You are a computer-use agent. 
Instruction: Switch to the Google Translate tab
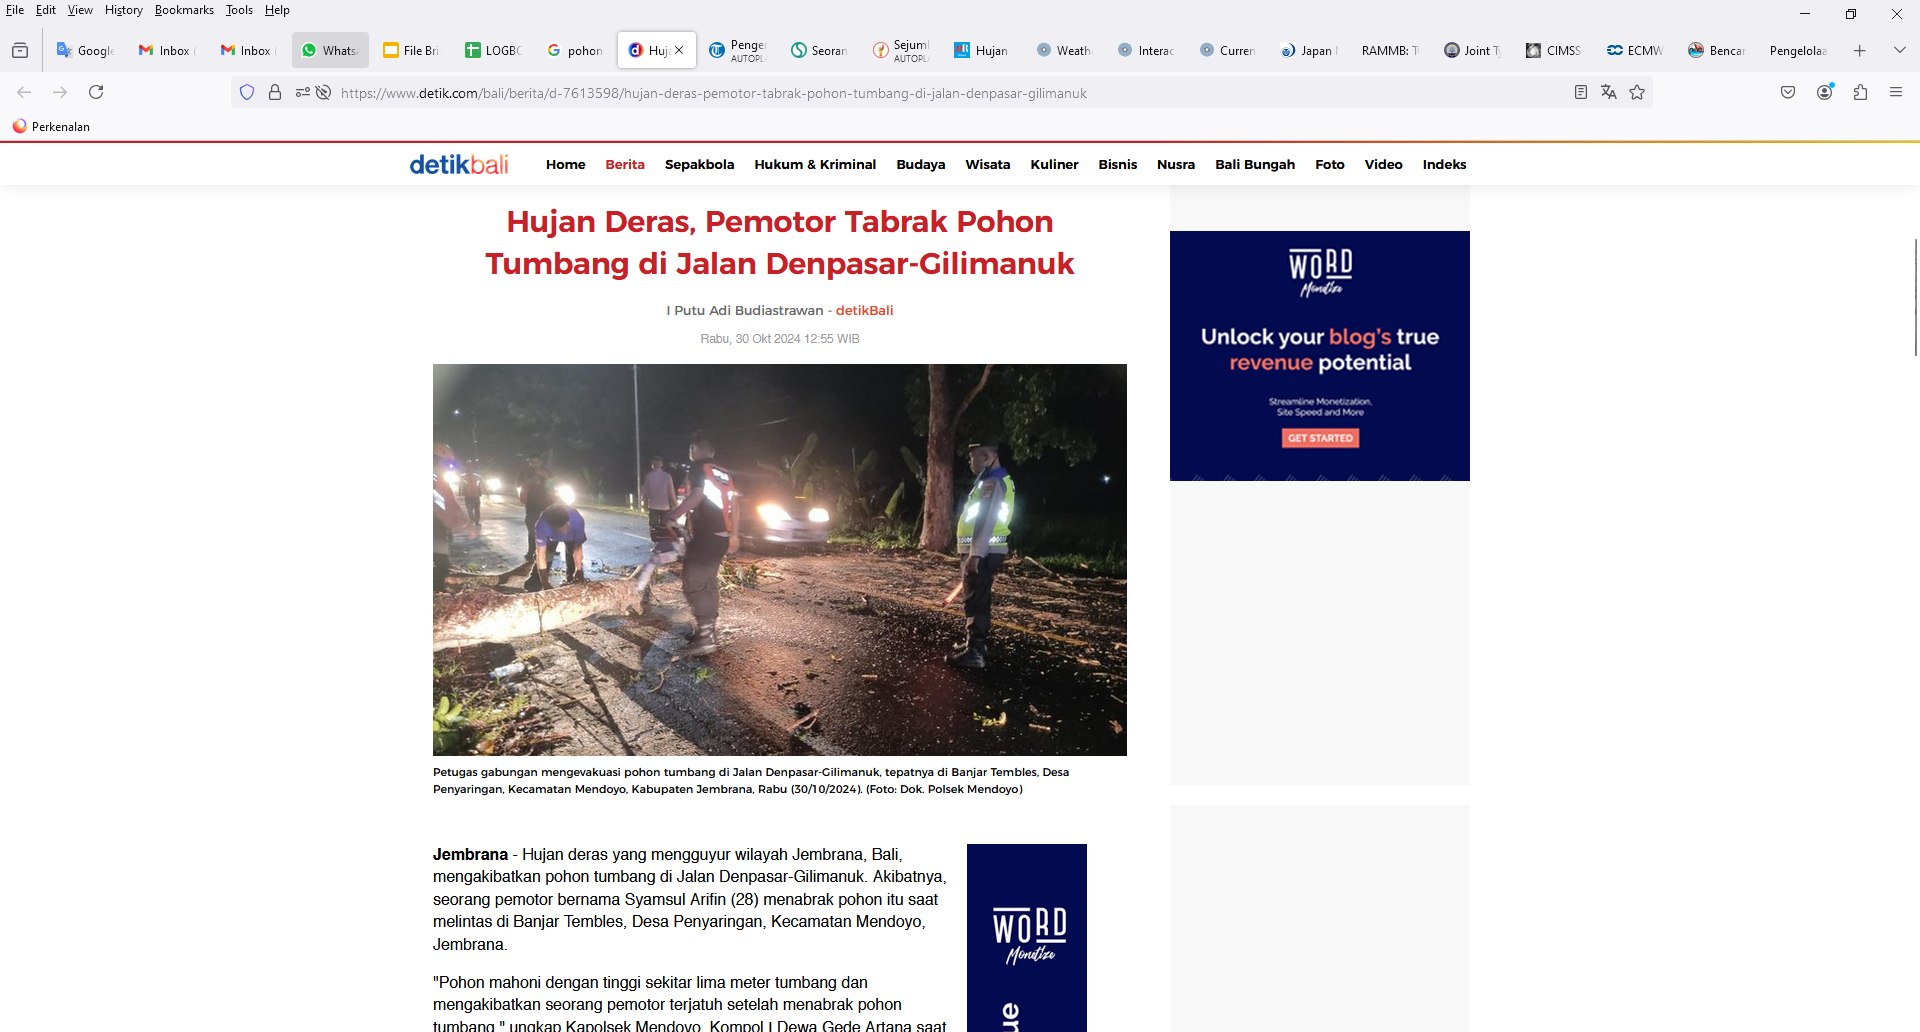pos(86,50)
